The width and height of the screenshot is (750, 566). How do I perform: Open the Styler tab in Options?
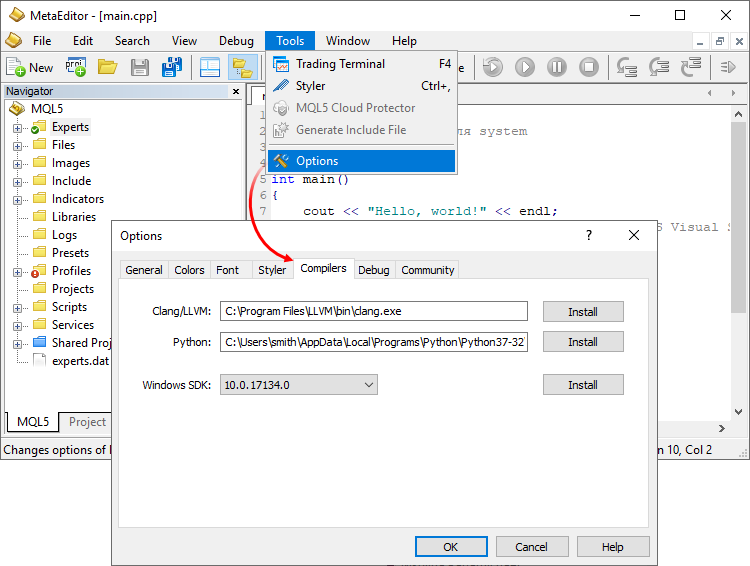pyautogui.click(x=272, y=270)
